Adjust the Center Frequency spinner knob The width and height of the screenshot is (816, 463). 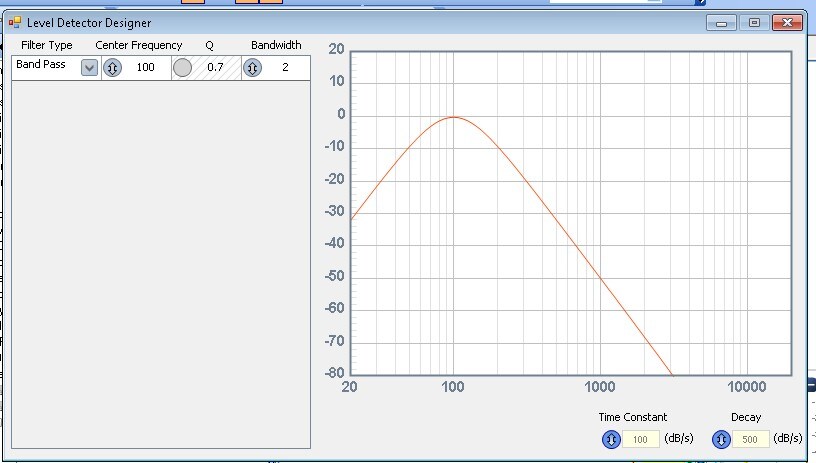point(112,68)
